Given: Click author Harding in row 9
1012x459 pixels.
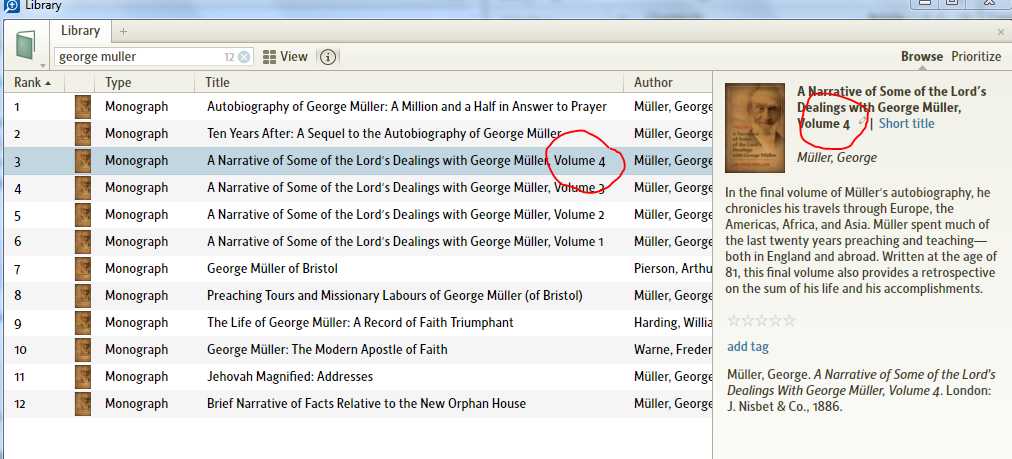Looking at the screenshot, I should click(x=673, y=322).
